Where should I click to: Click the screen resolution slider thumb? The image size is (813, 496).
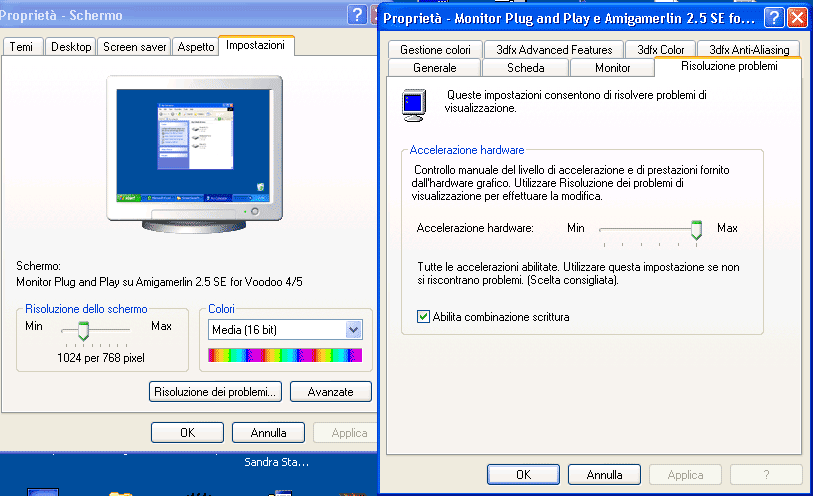pyautogui.click(x=83, y=330)
